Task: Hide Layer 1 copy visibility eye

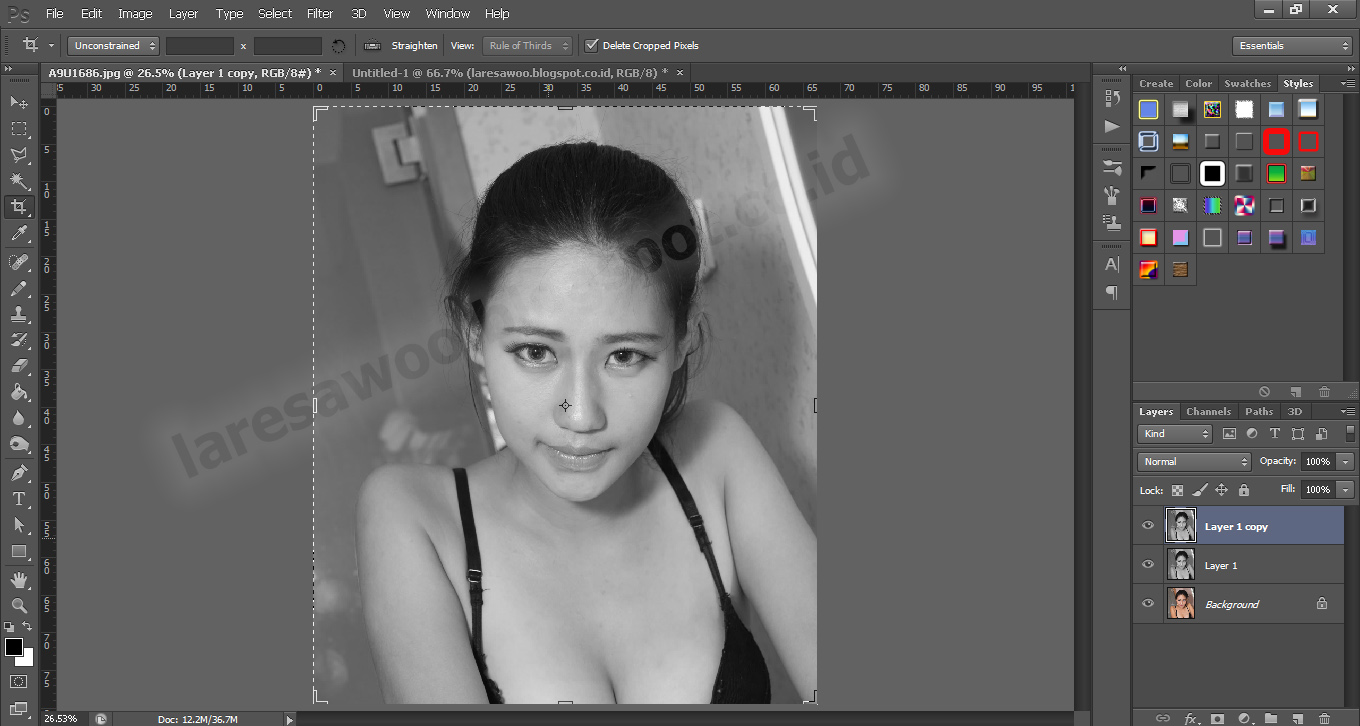Action: [x=1148, y=526]
